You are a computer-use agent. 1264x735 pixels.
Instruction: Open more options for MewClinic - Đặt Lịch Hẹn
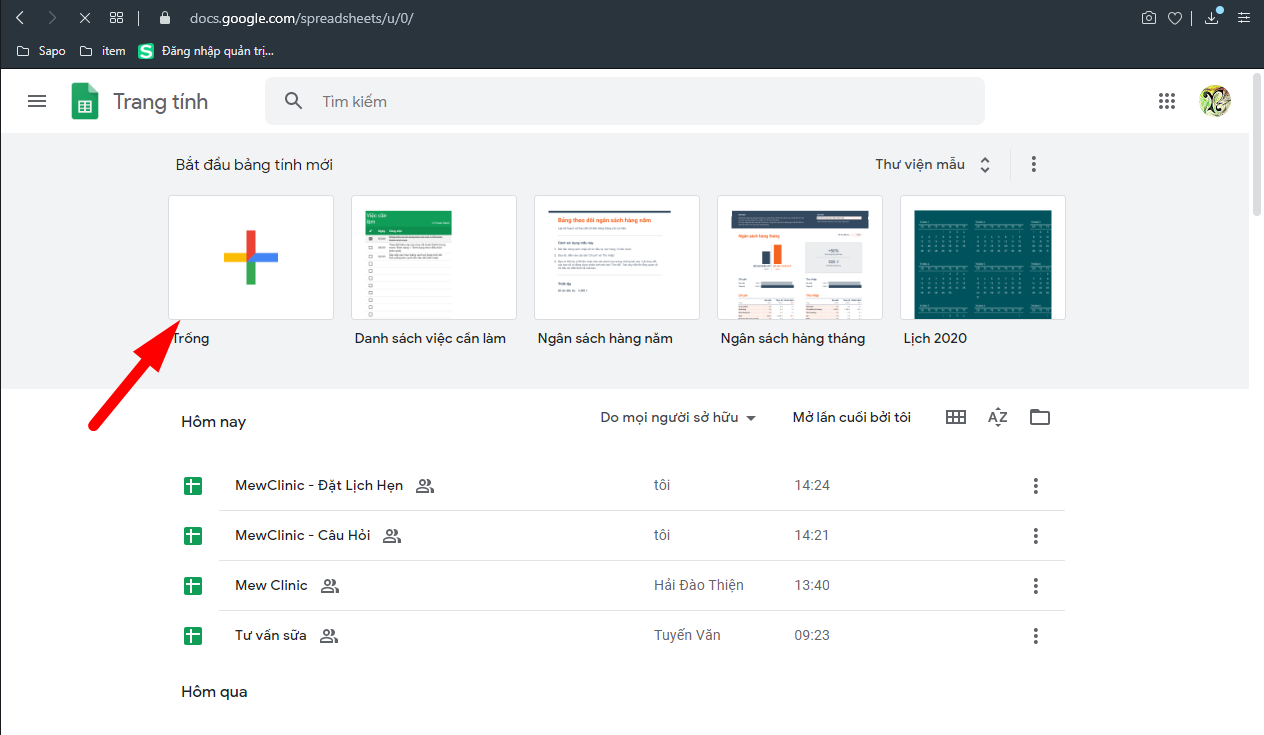coord(1035,486)
